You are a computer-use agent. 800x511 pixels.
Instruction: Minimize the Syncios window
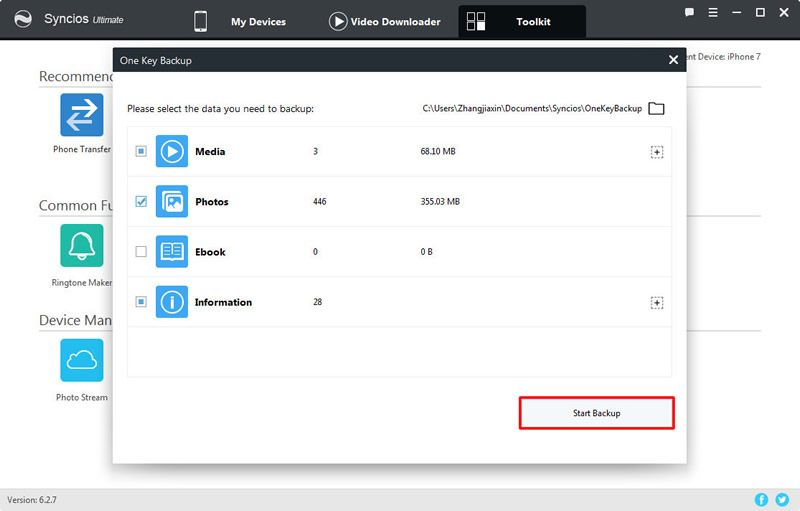coord(736,12)
